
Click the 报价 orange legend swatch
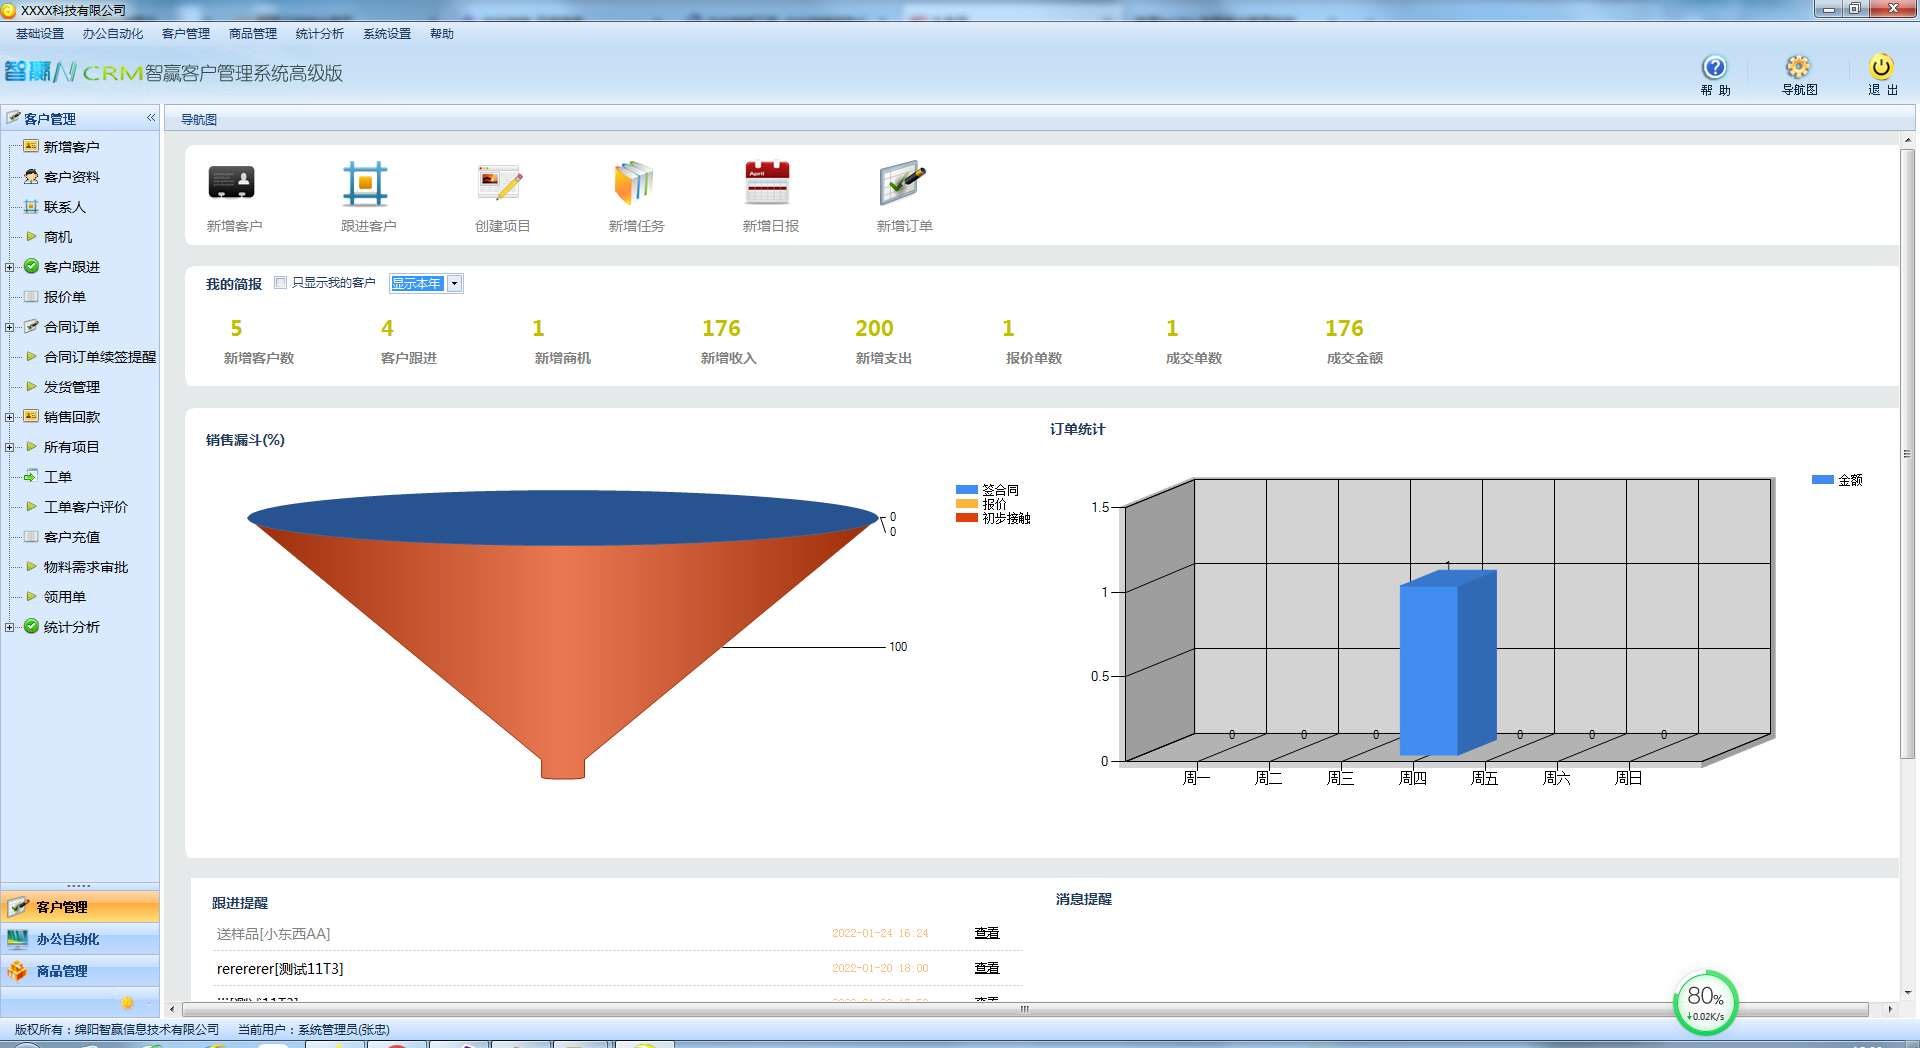point(966,504)
